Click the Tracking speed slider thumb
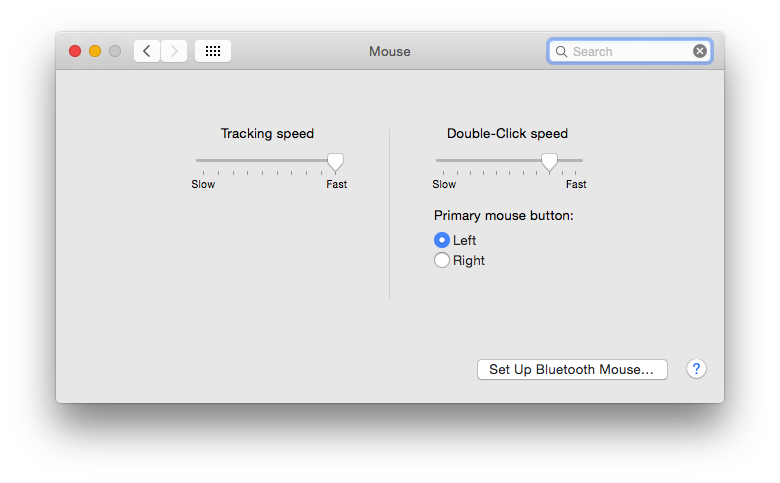Image resolution: width=780 pixels, height=483 pixels. click(x=336, y=161)
